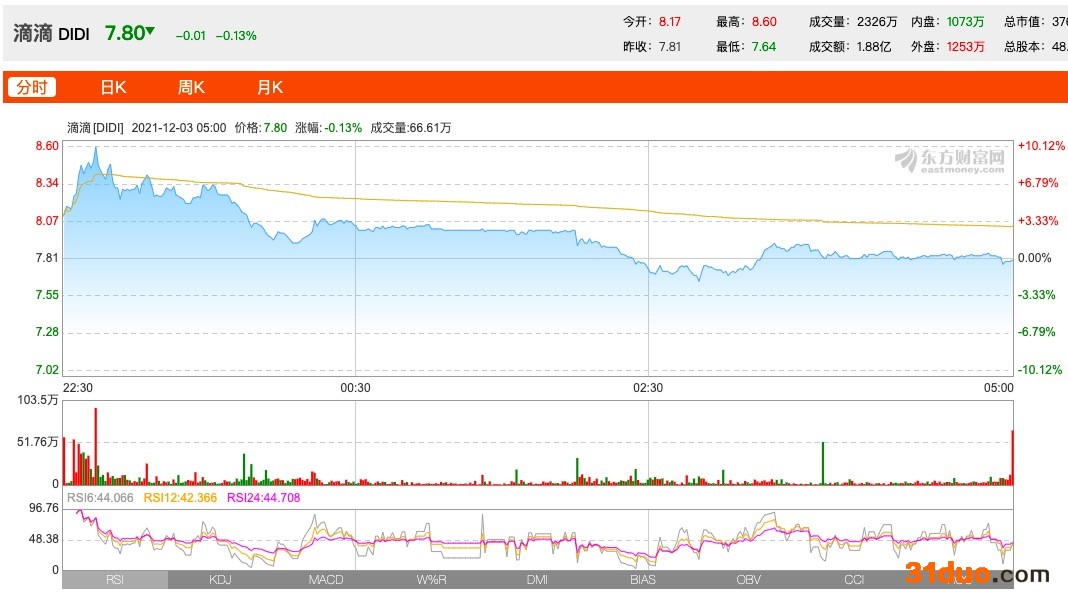Display the OBV indicator

748,580
